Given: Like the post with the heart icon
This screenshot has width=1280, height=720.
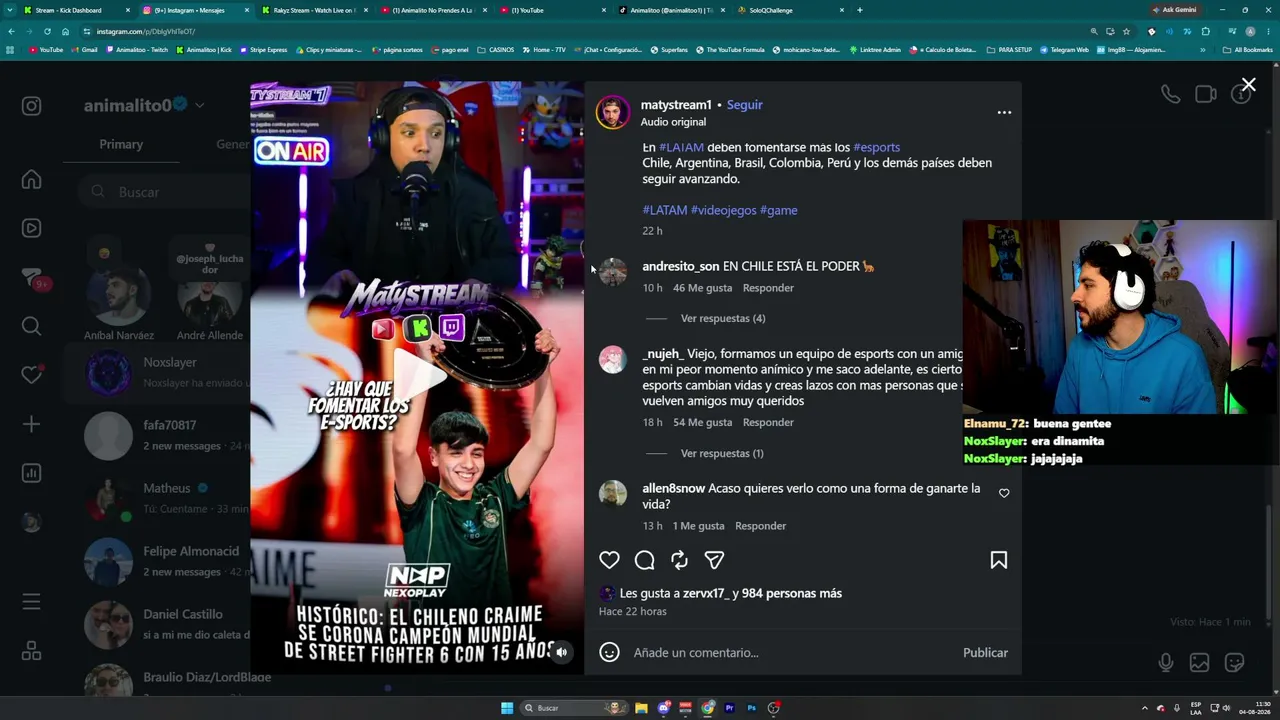Looking at the screenshot, I should pyautogui.click(x=609, y=560).
